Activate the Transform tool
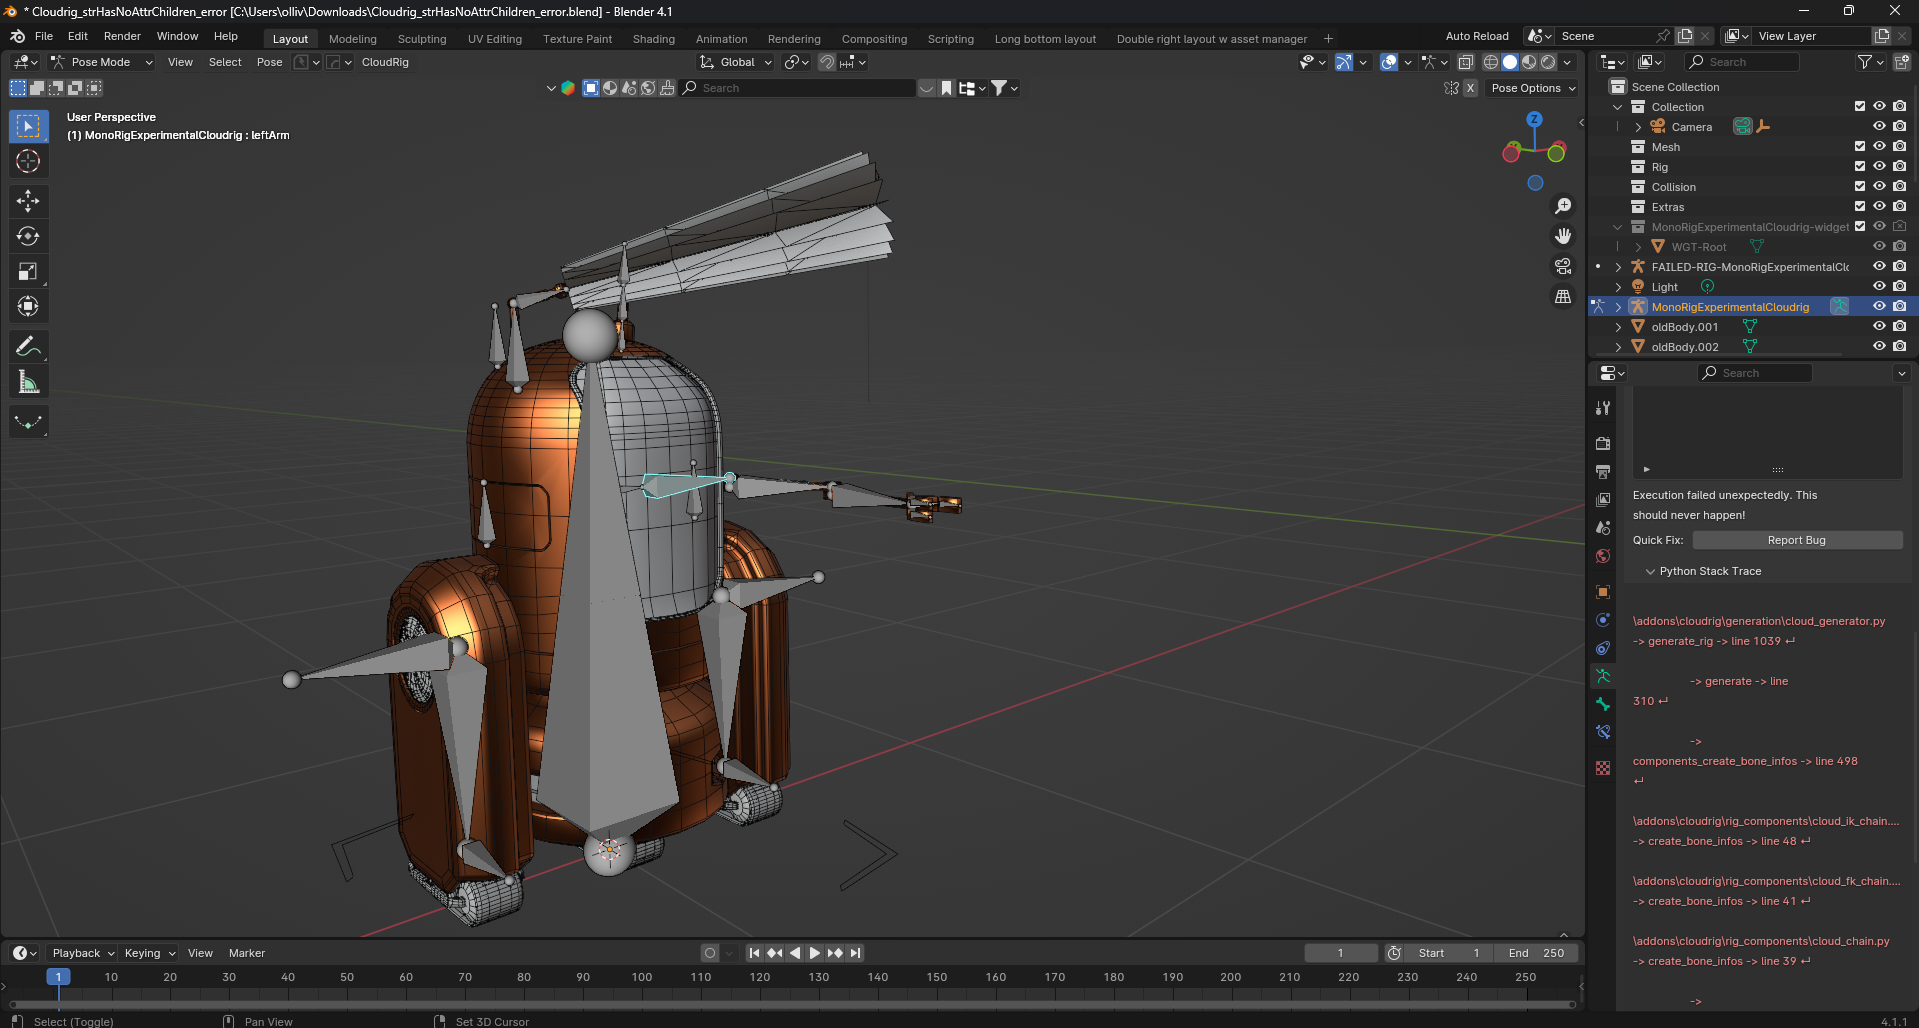This screenshot has height=1028, width=1919. (28, 306)
